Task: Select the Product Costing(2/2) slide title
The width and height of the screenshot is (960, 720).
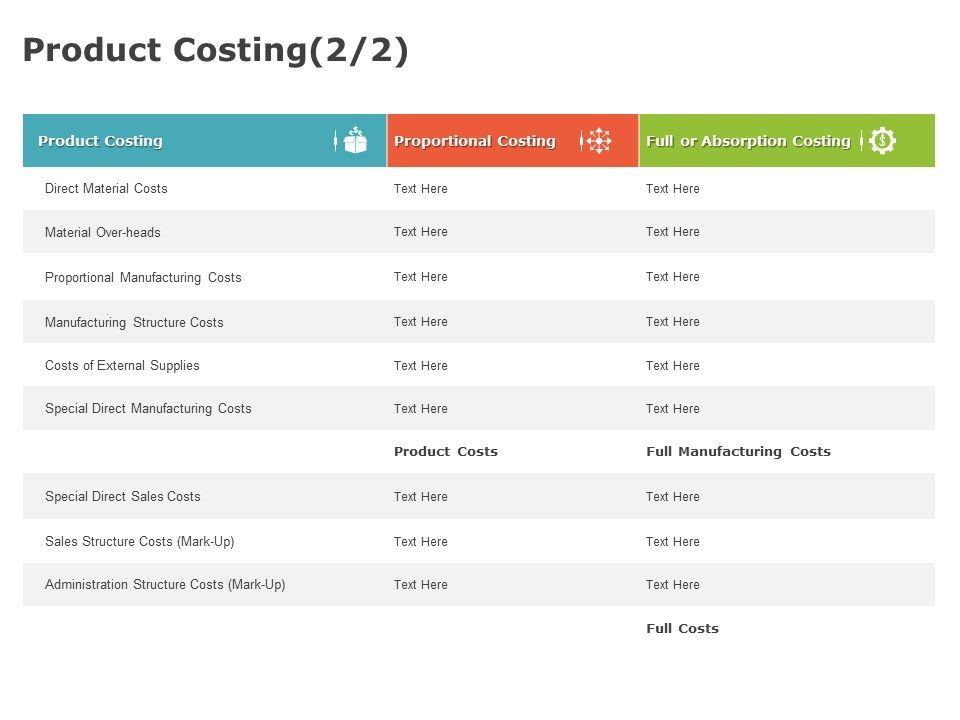Action: click(x=216, y=50)
